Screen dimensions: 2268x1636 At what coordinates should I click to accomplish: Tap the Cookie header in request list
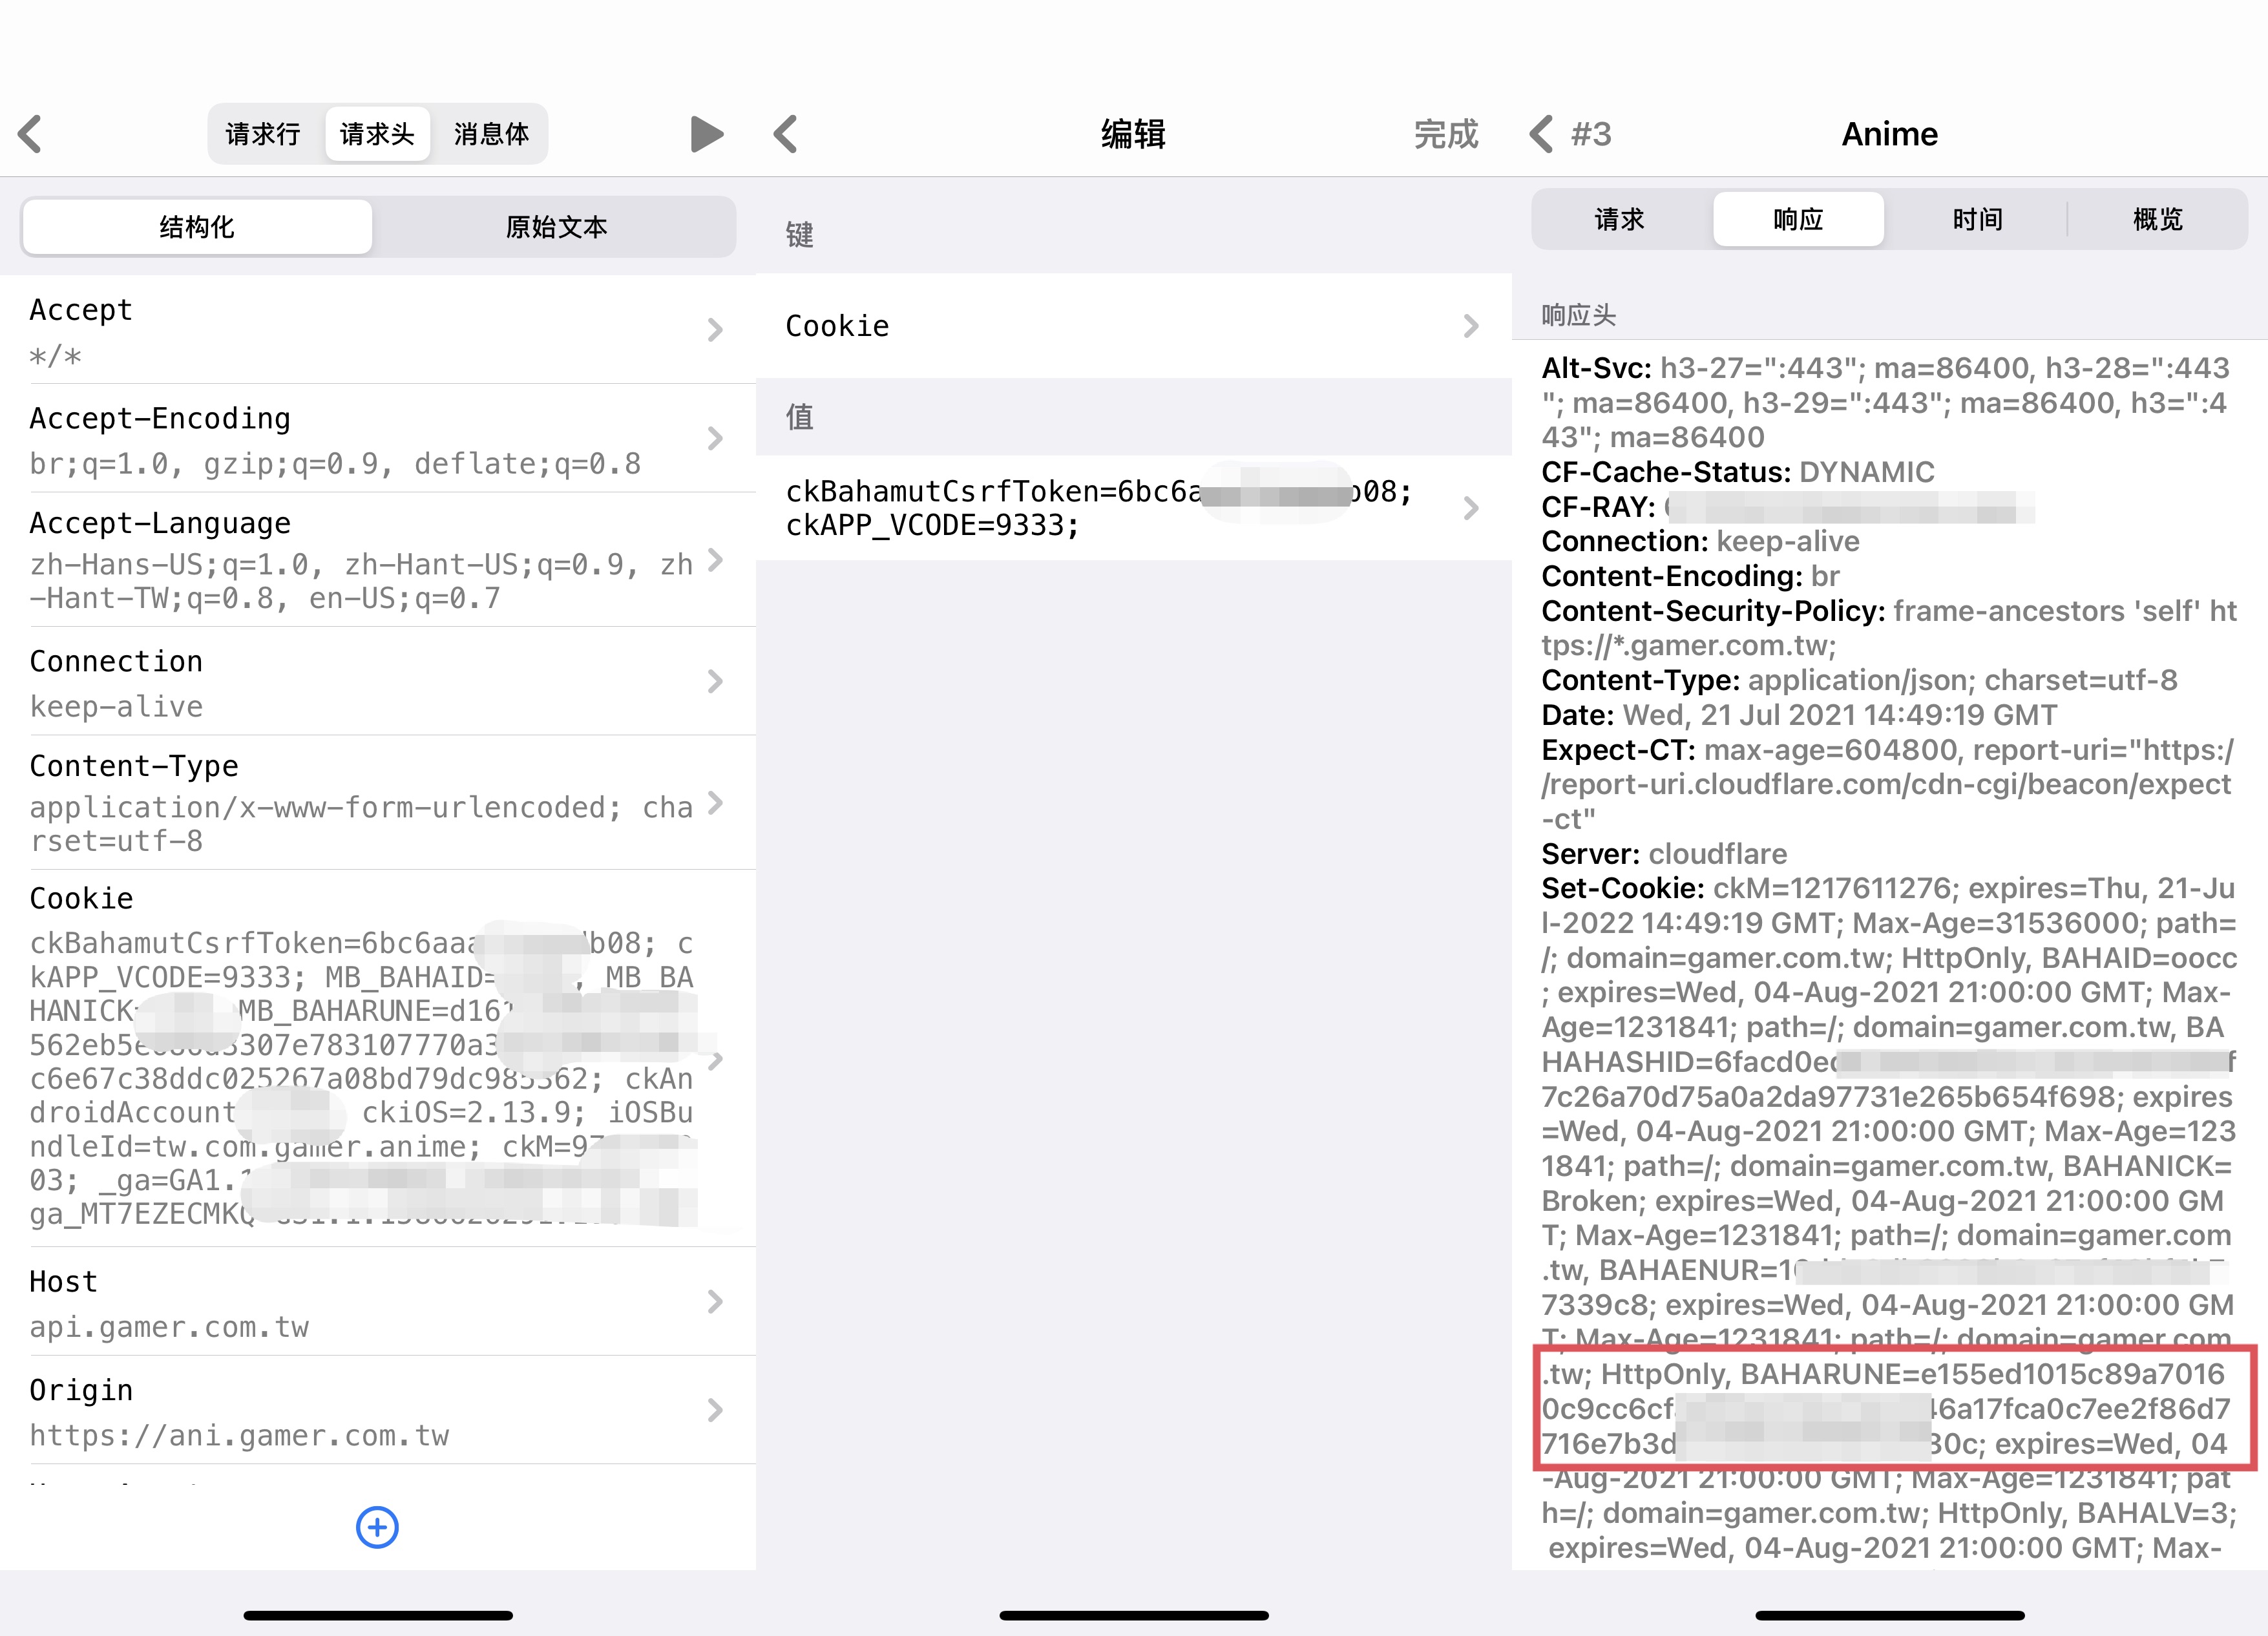81,898
